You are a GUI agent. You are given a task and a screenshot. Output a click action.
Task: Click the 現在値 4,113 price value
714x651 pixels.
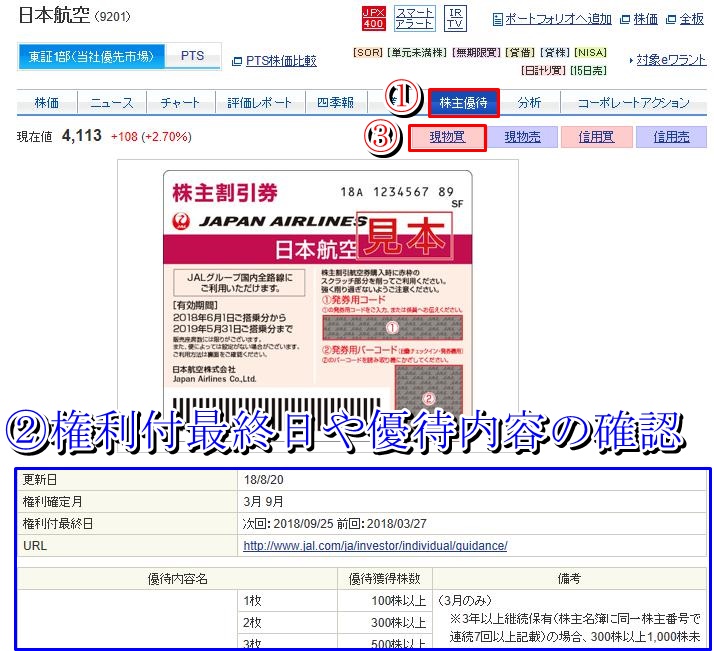pos(82,136)
